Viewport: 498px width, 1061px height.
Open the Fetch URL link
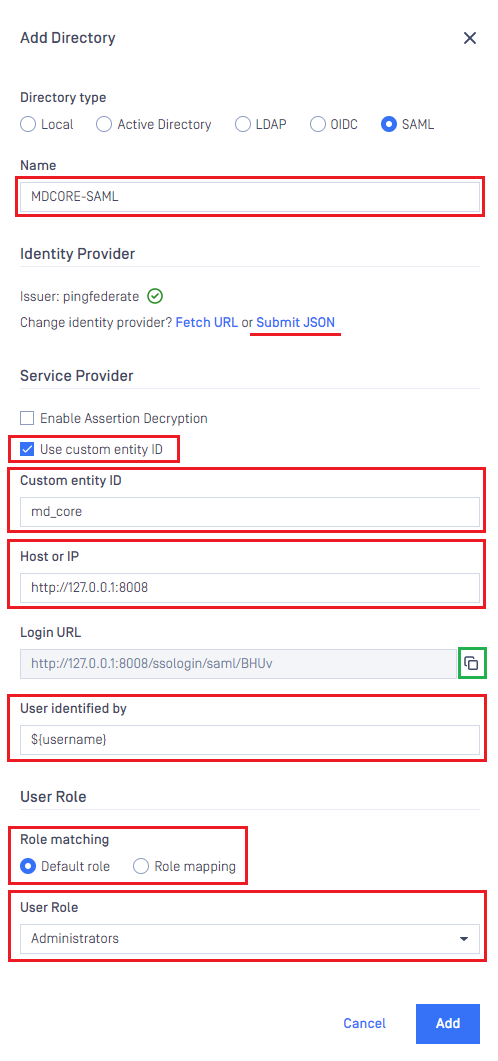206,323
